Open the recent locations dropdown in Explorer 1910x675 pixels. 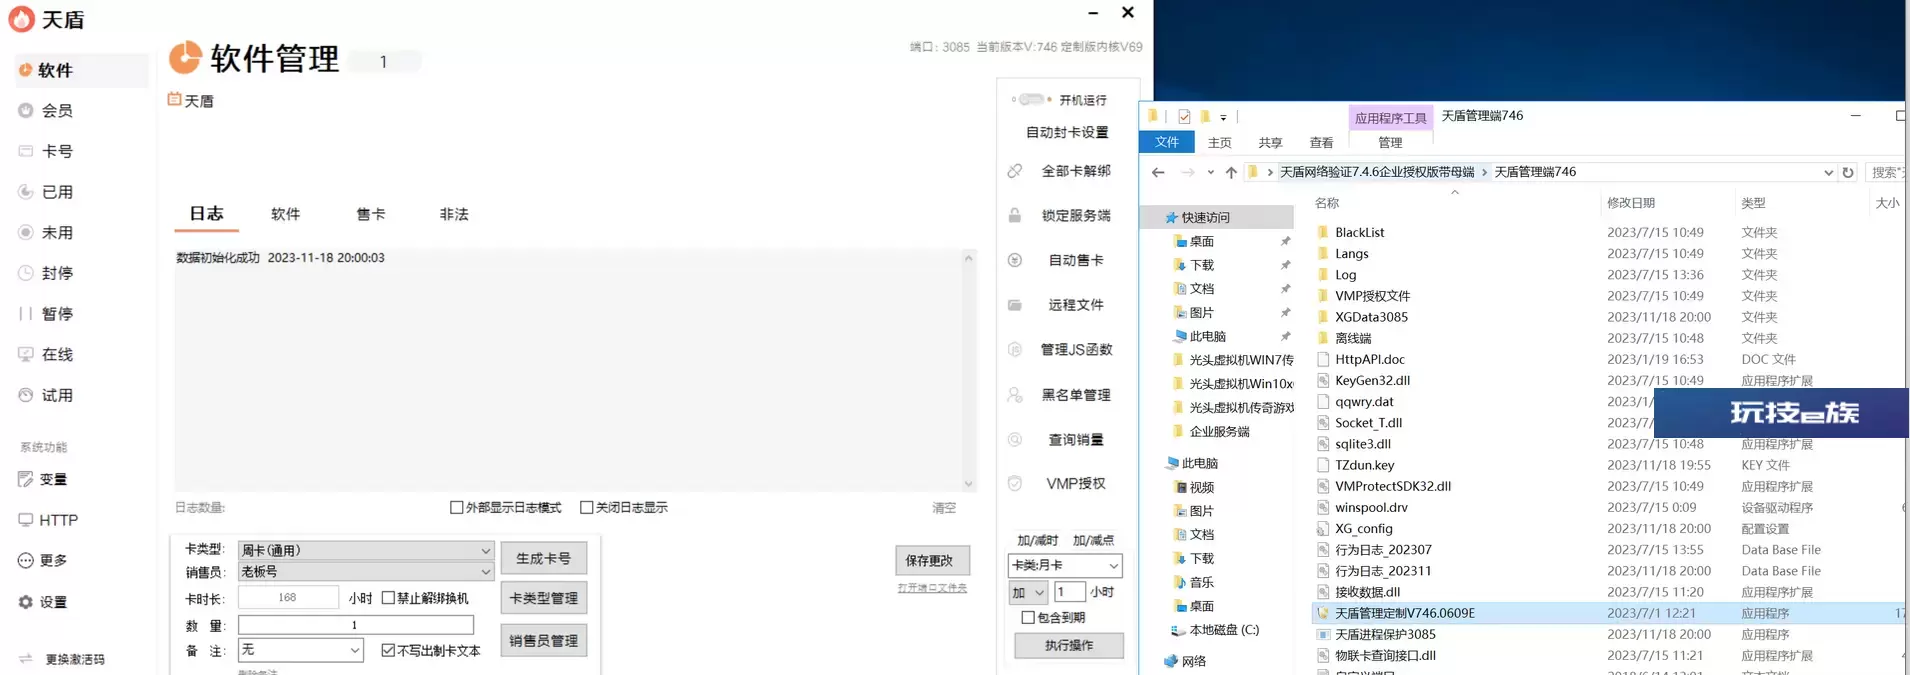pyautogui.click(x=1210, y=172)
